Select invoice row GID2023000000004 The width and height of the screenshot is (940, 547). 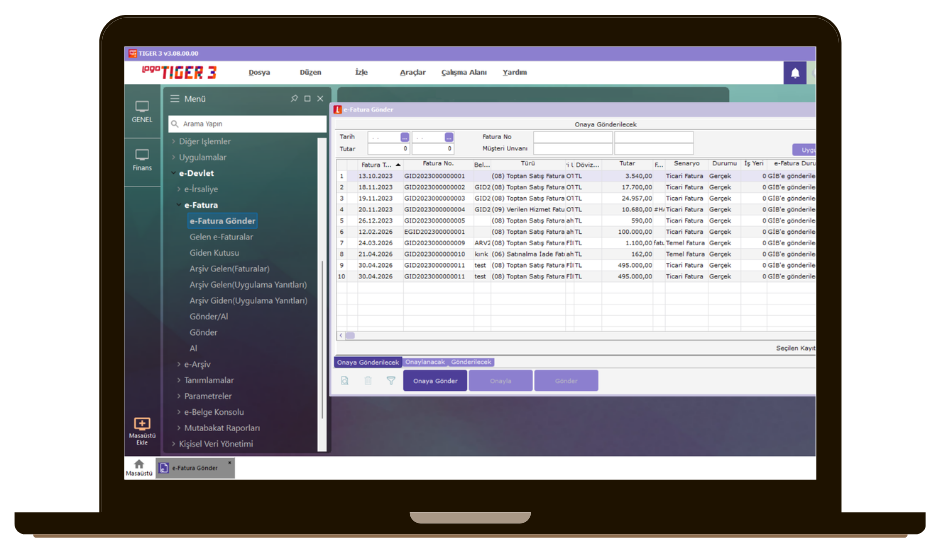(576, 210)
